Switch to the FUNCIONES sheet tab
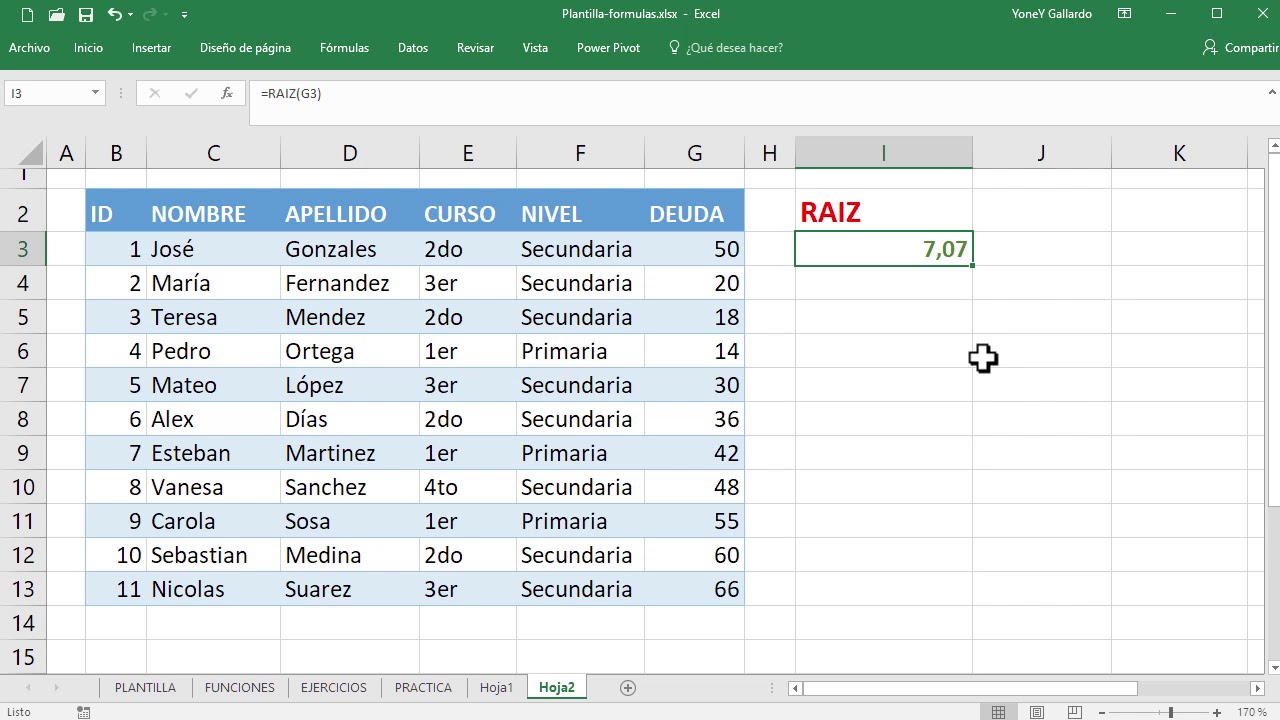Image resolution: width=1280 pixels, height=720 pixels. coord(239,688)
